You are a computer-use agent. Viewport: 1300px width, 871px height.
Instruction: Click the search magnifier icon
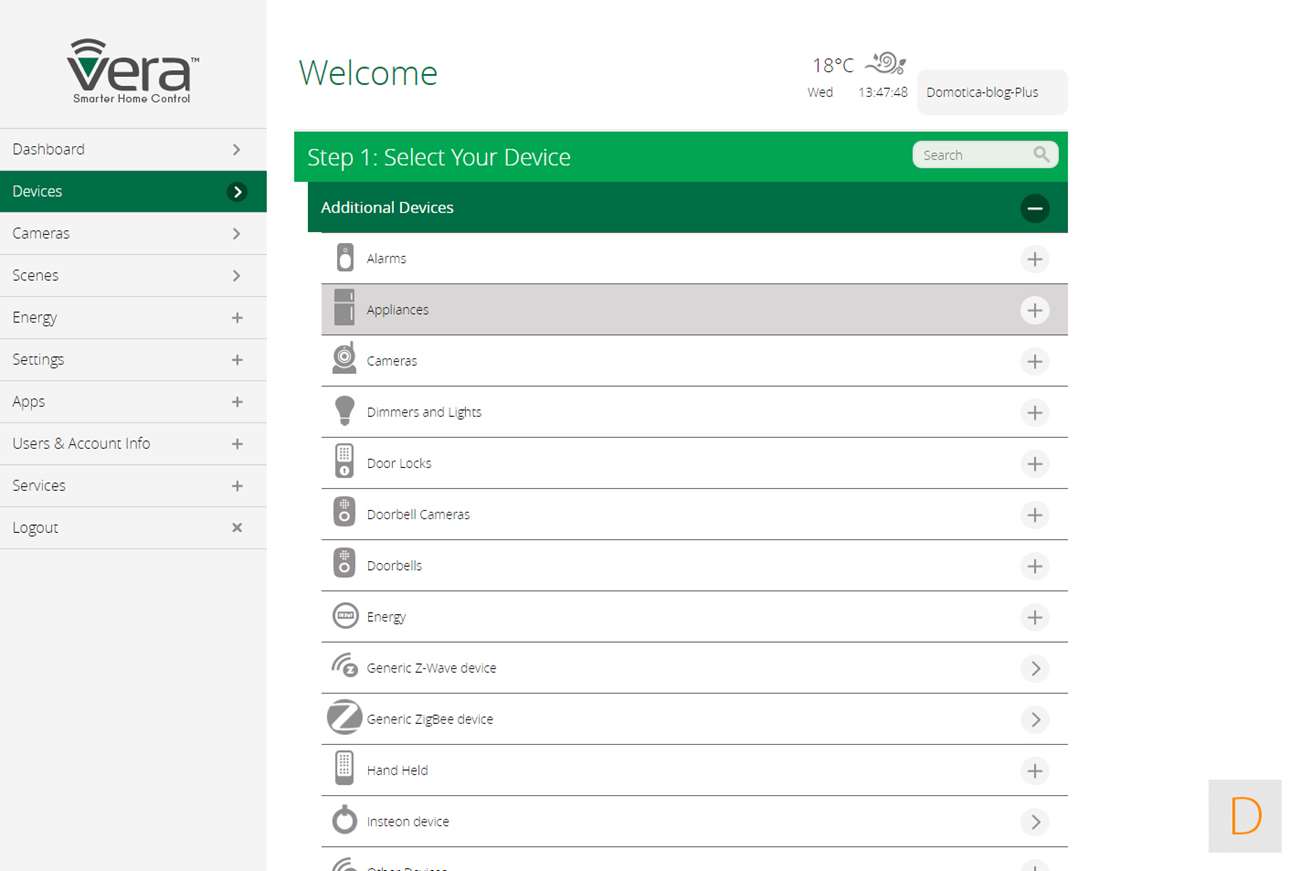pos(1041,155)
